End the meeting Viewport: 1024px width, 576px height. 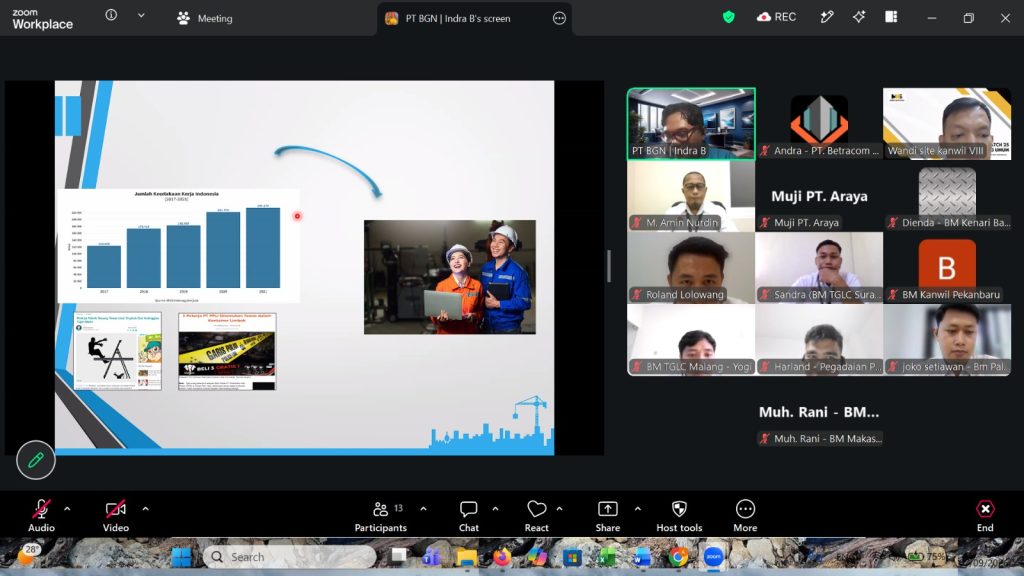pos(985,515)
